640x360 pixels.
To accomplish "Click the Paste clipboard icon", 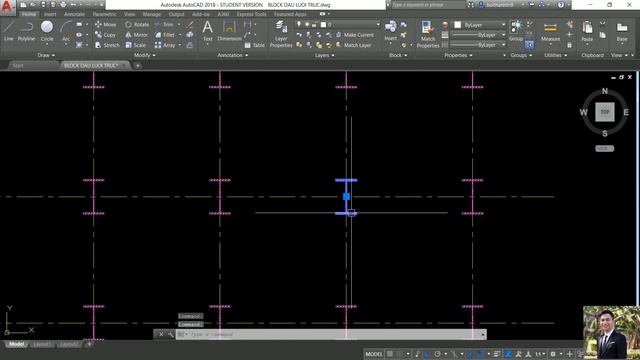I will pyautogui.click(x=587, y=31).
